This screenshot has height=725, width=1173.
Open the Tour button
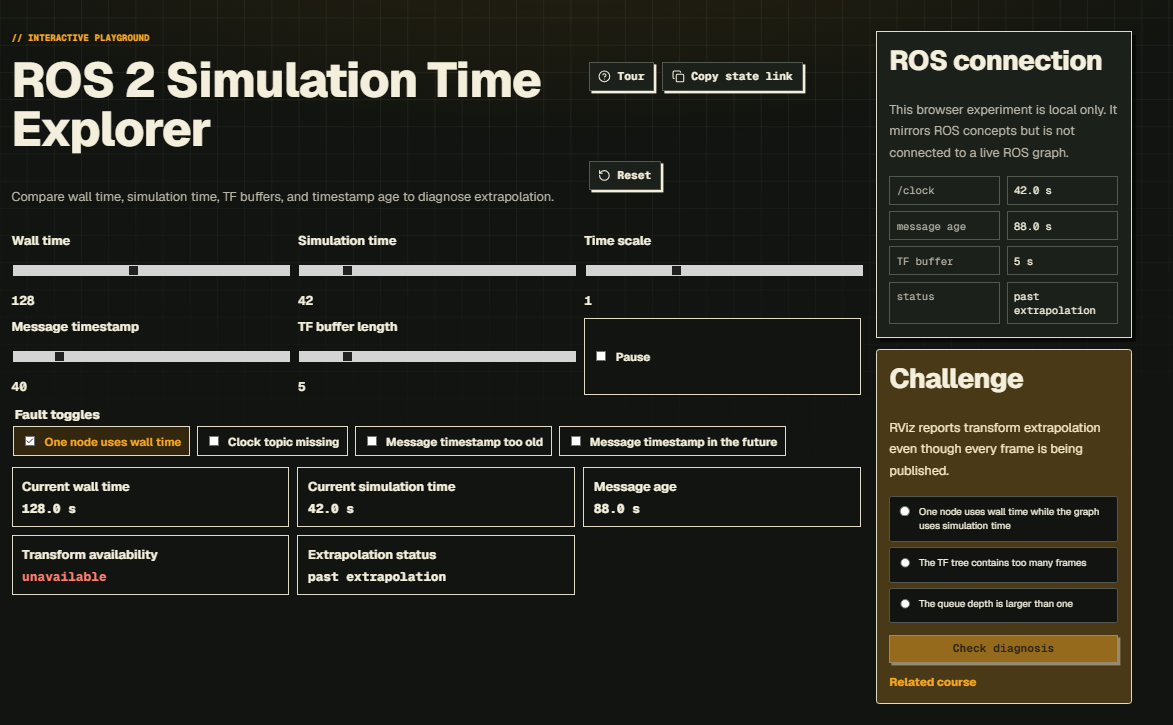coord(622,76)
